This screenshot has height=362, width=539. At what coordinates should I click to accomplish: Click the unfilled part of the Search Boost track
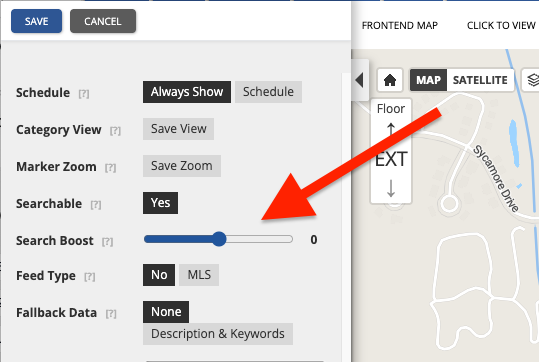coord(260,239)
